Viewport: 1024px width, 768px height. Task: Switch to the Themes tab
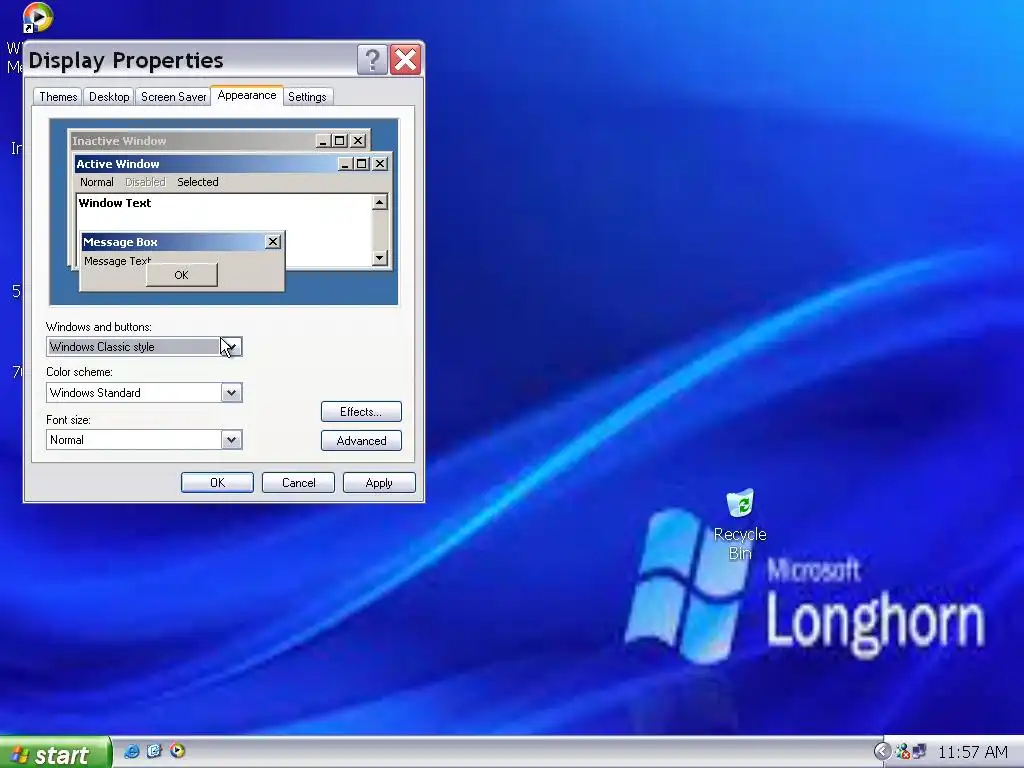coord(58,97)
